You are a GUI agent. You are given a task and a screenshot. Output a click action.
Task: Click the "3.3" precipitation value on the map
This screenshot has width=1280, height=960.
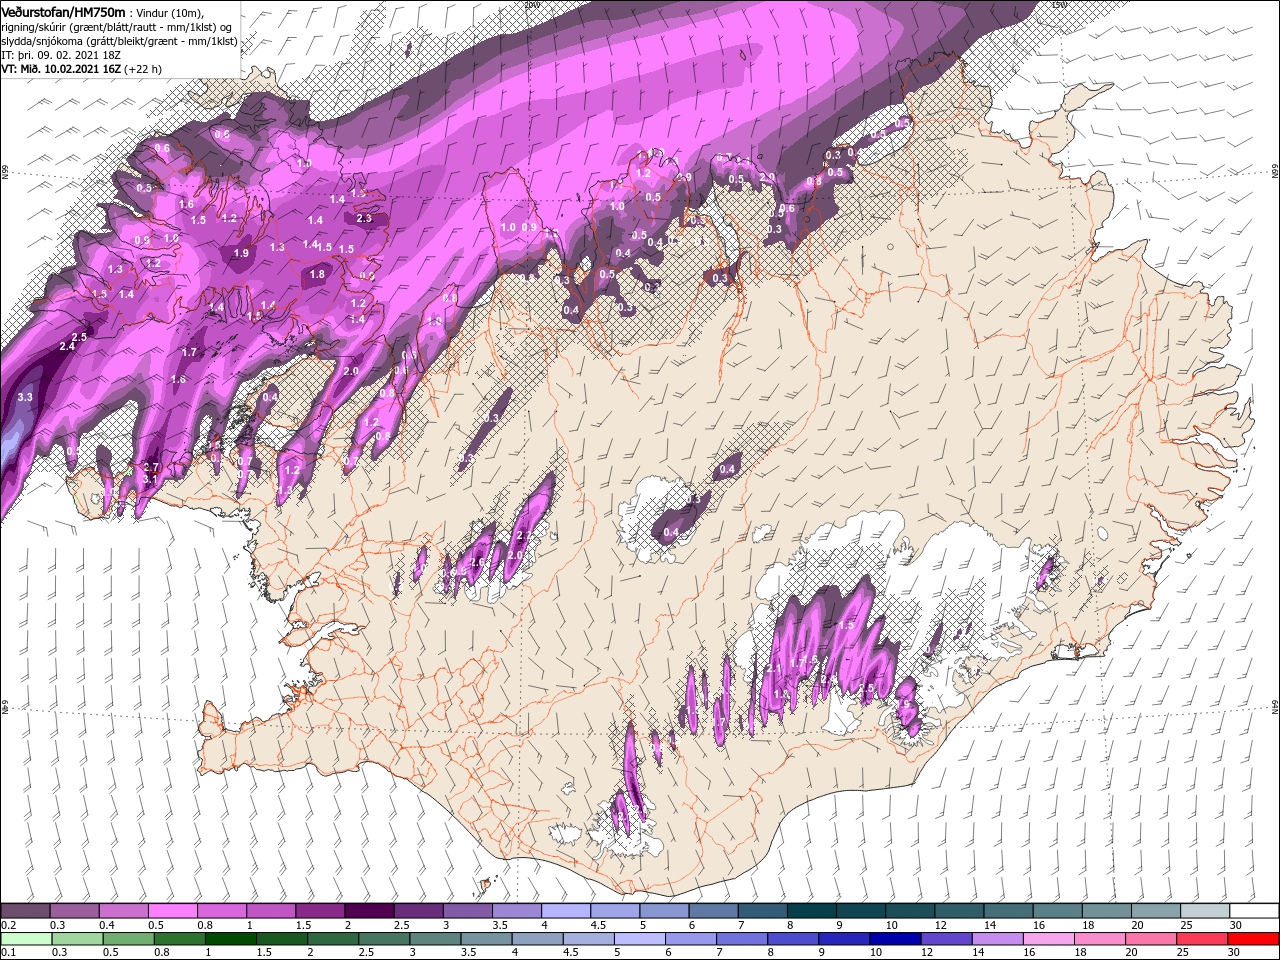[x=26, y=397]
